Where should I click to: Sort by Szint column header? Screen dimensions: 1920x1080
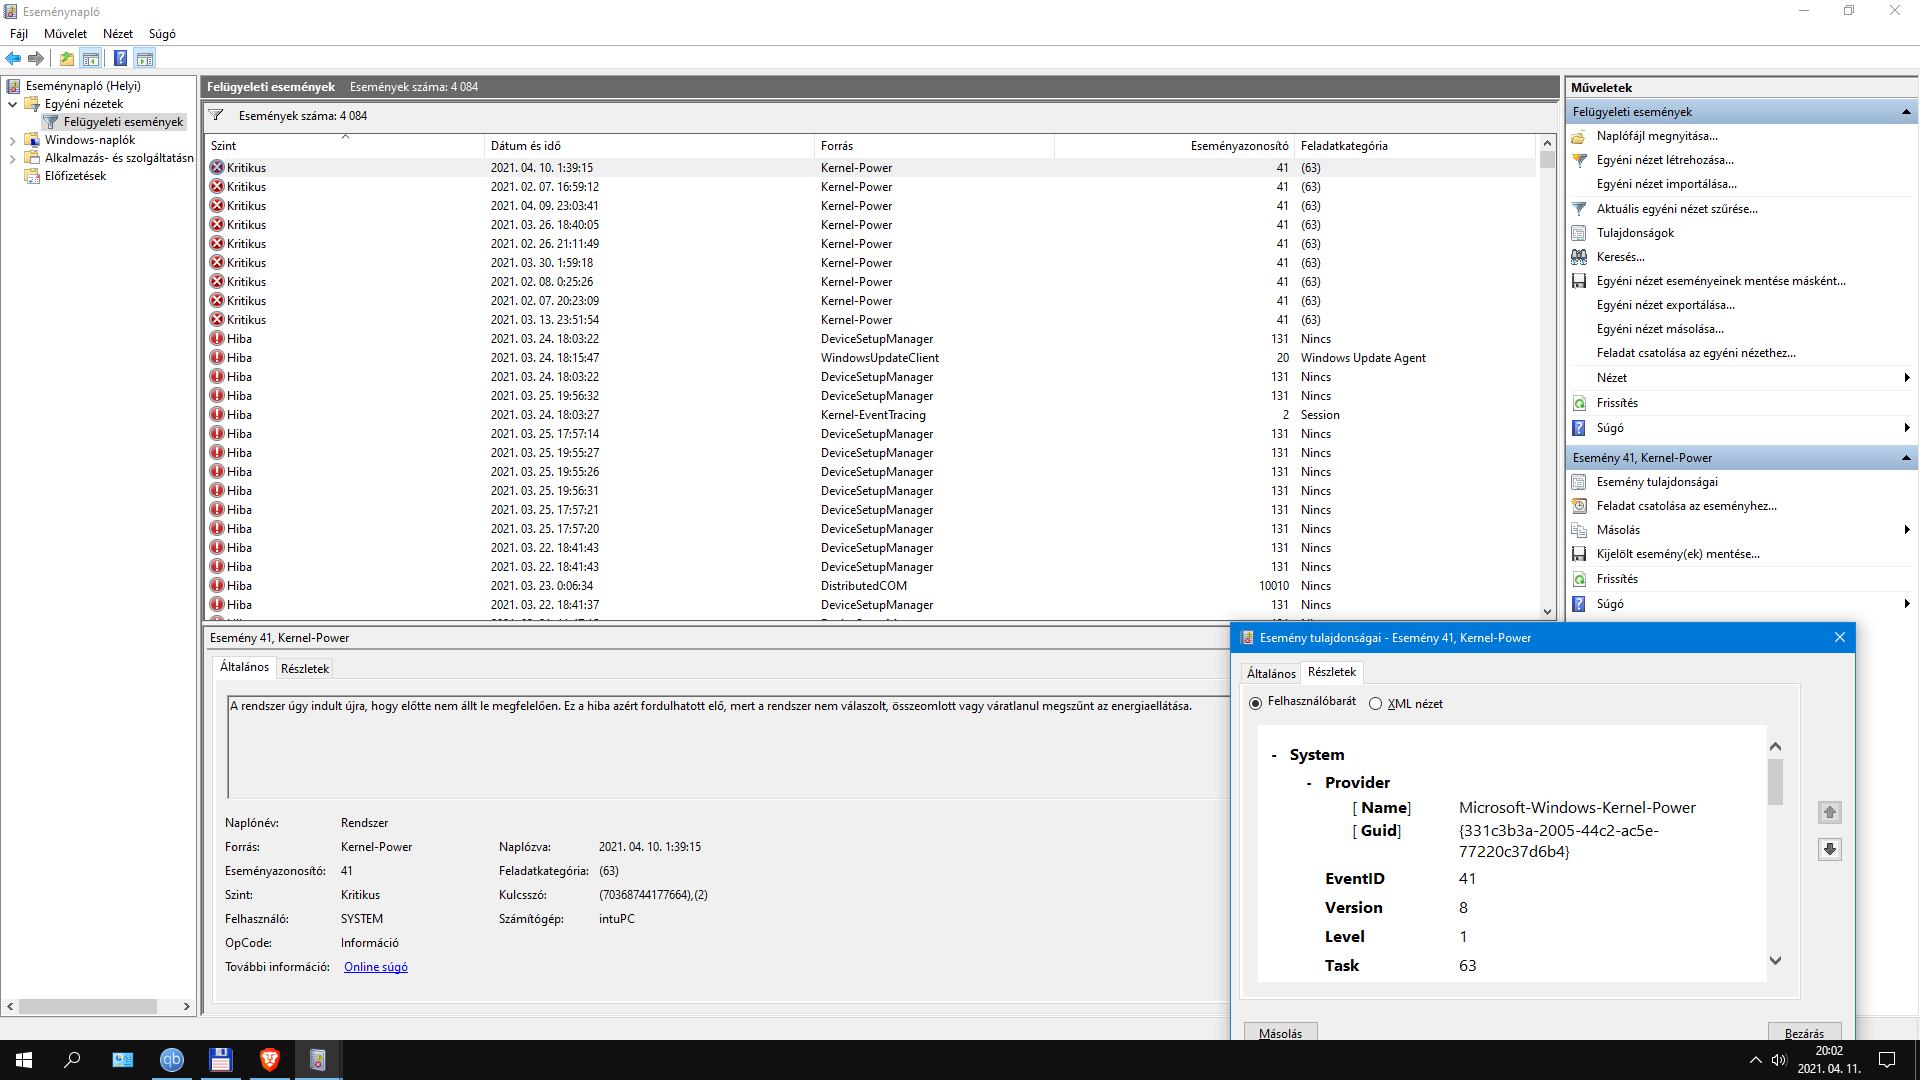[344, 146]
